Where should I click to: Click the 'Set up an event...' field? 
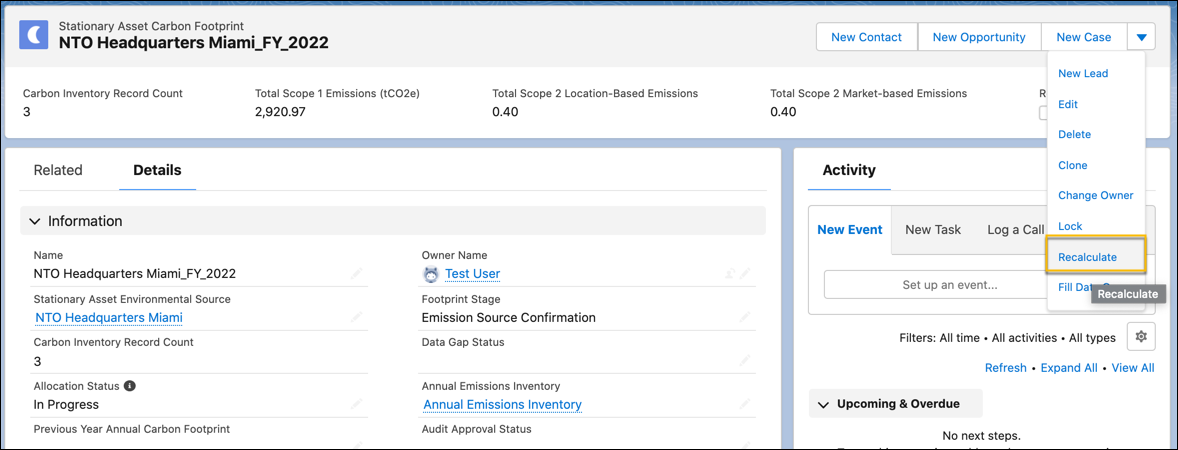[x=936, y=285]
